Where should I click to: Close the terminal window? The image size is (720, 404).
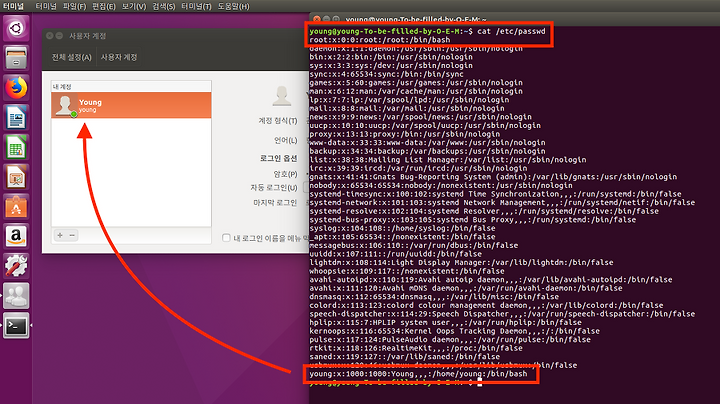(317, 19)
